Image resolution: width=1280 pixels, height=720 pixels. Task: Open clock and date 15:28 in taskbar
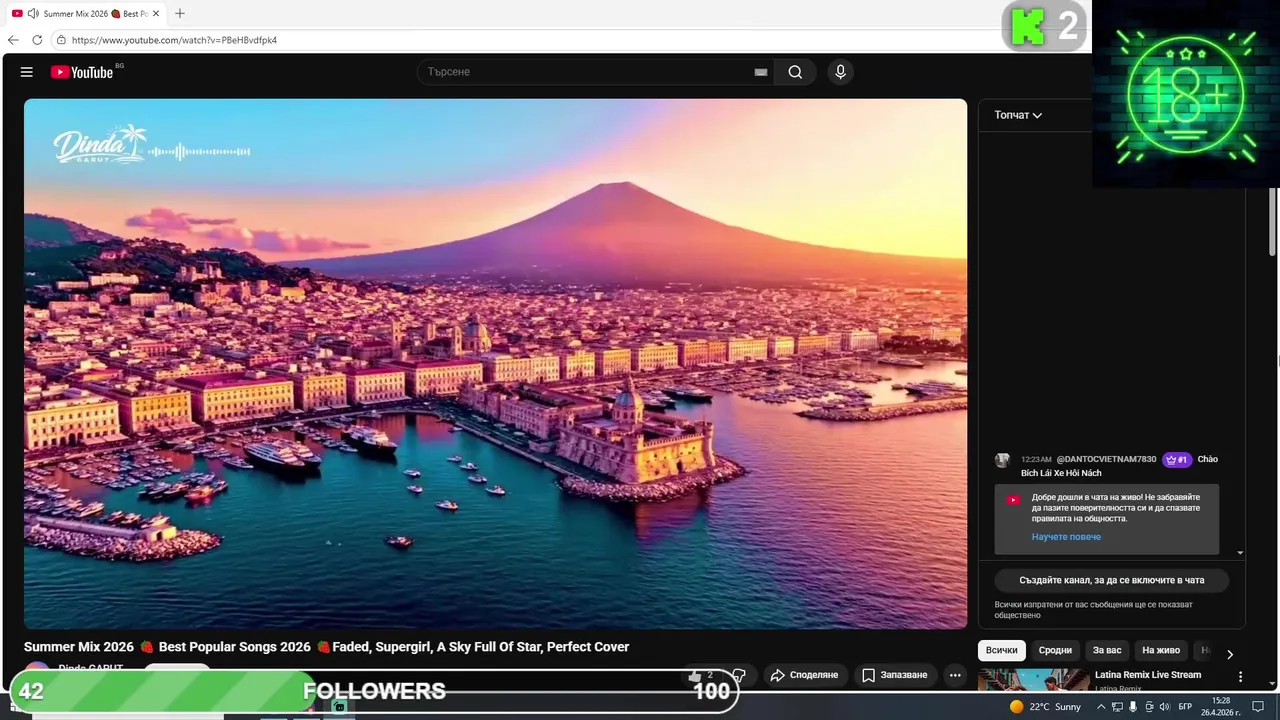coord(1221,707)
